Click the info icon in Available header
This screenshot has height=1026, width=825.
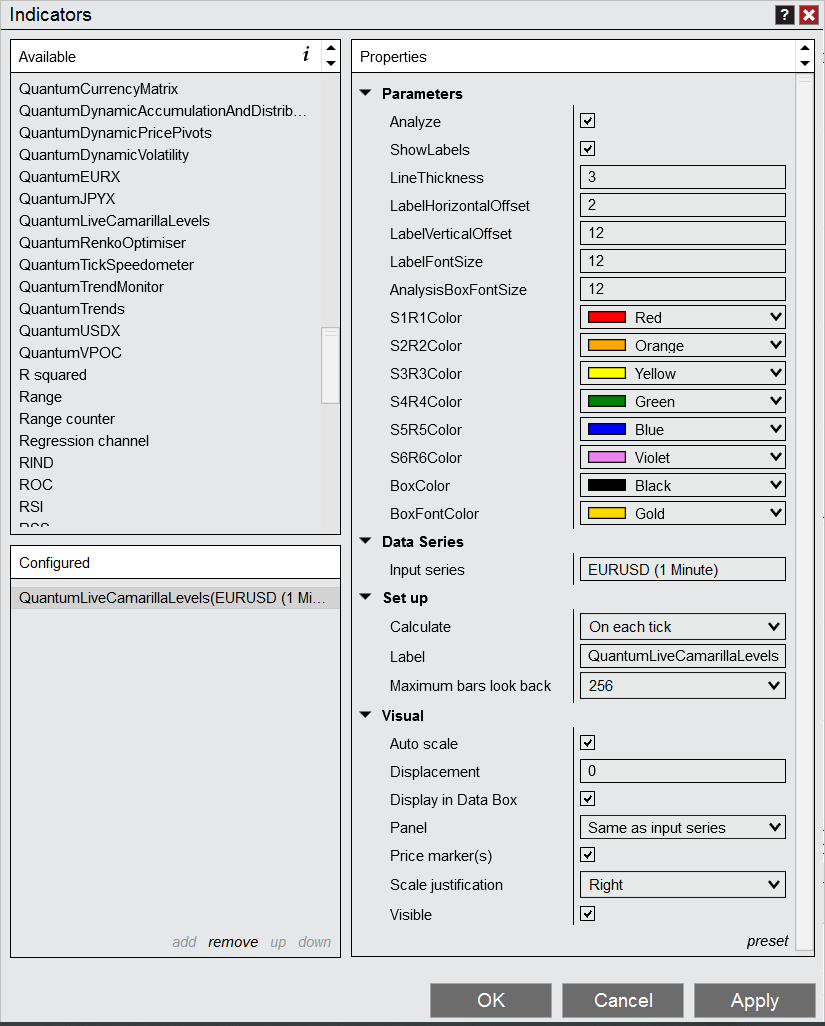306,55
